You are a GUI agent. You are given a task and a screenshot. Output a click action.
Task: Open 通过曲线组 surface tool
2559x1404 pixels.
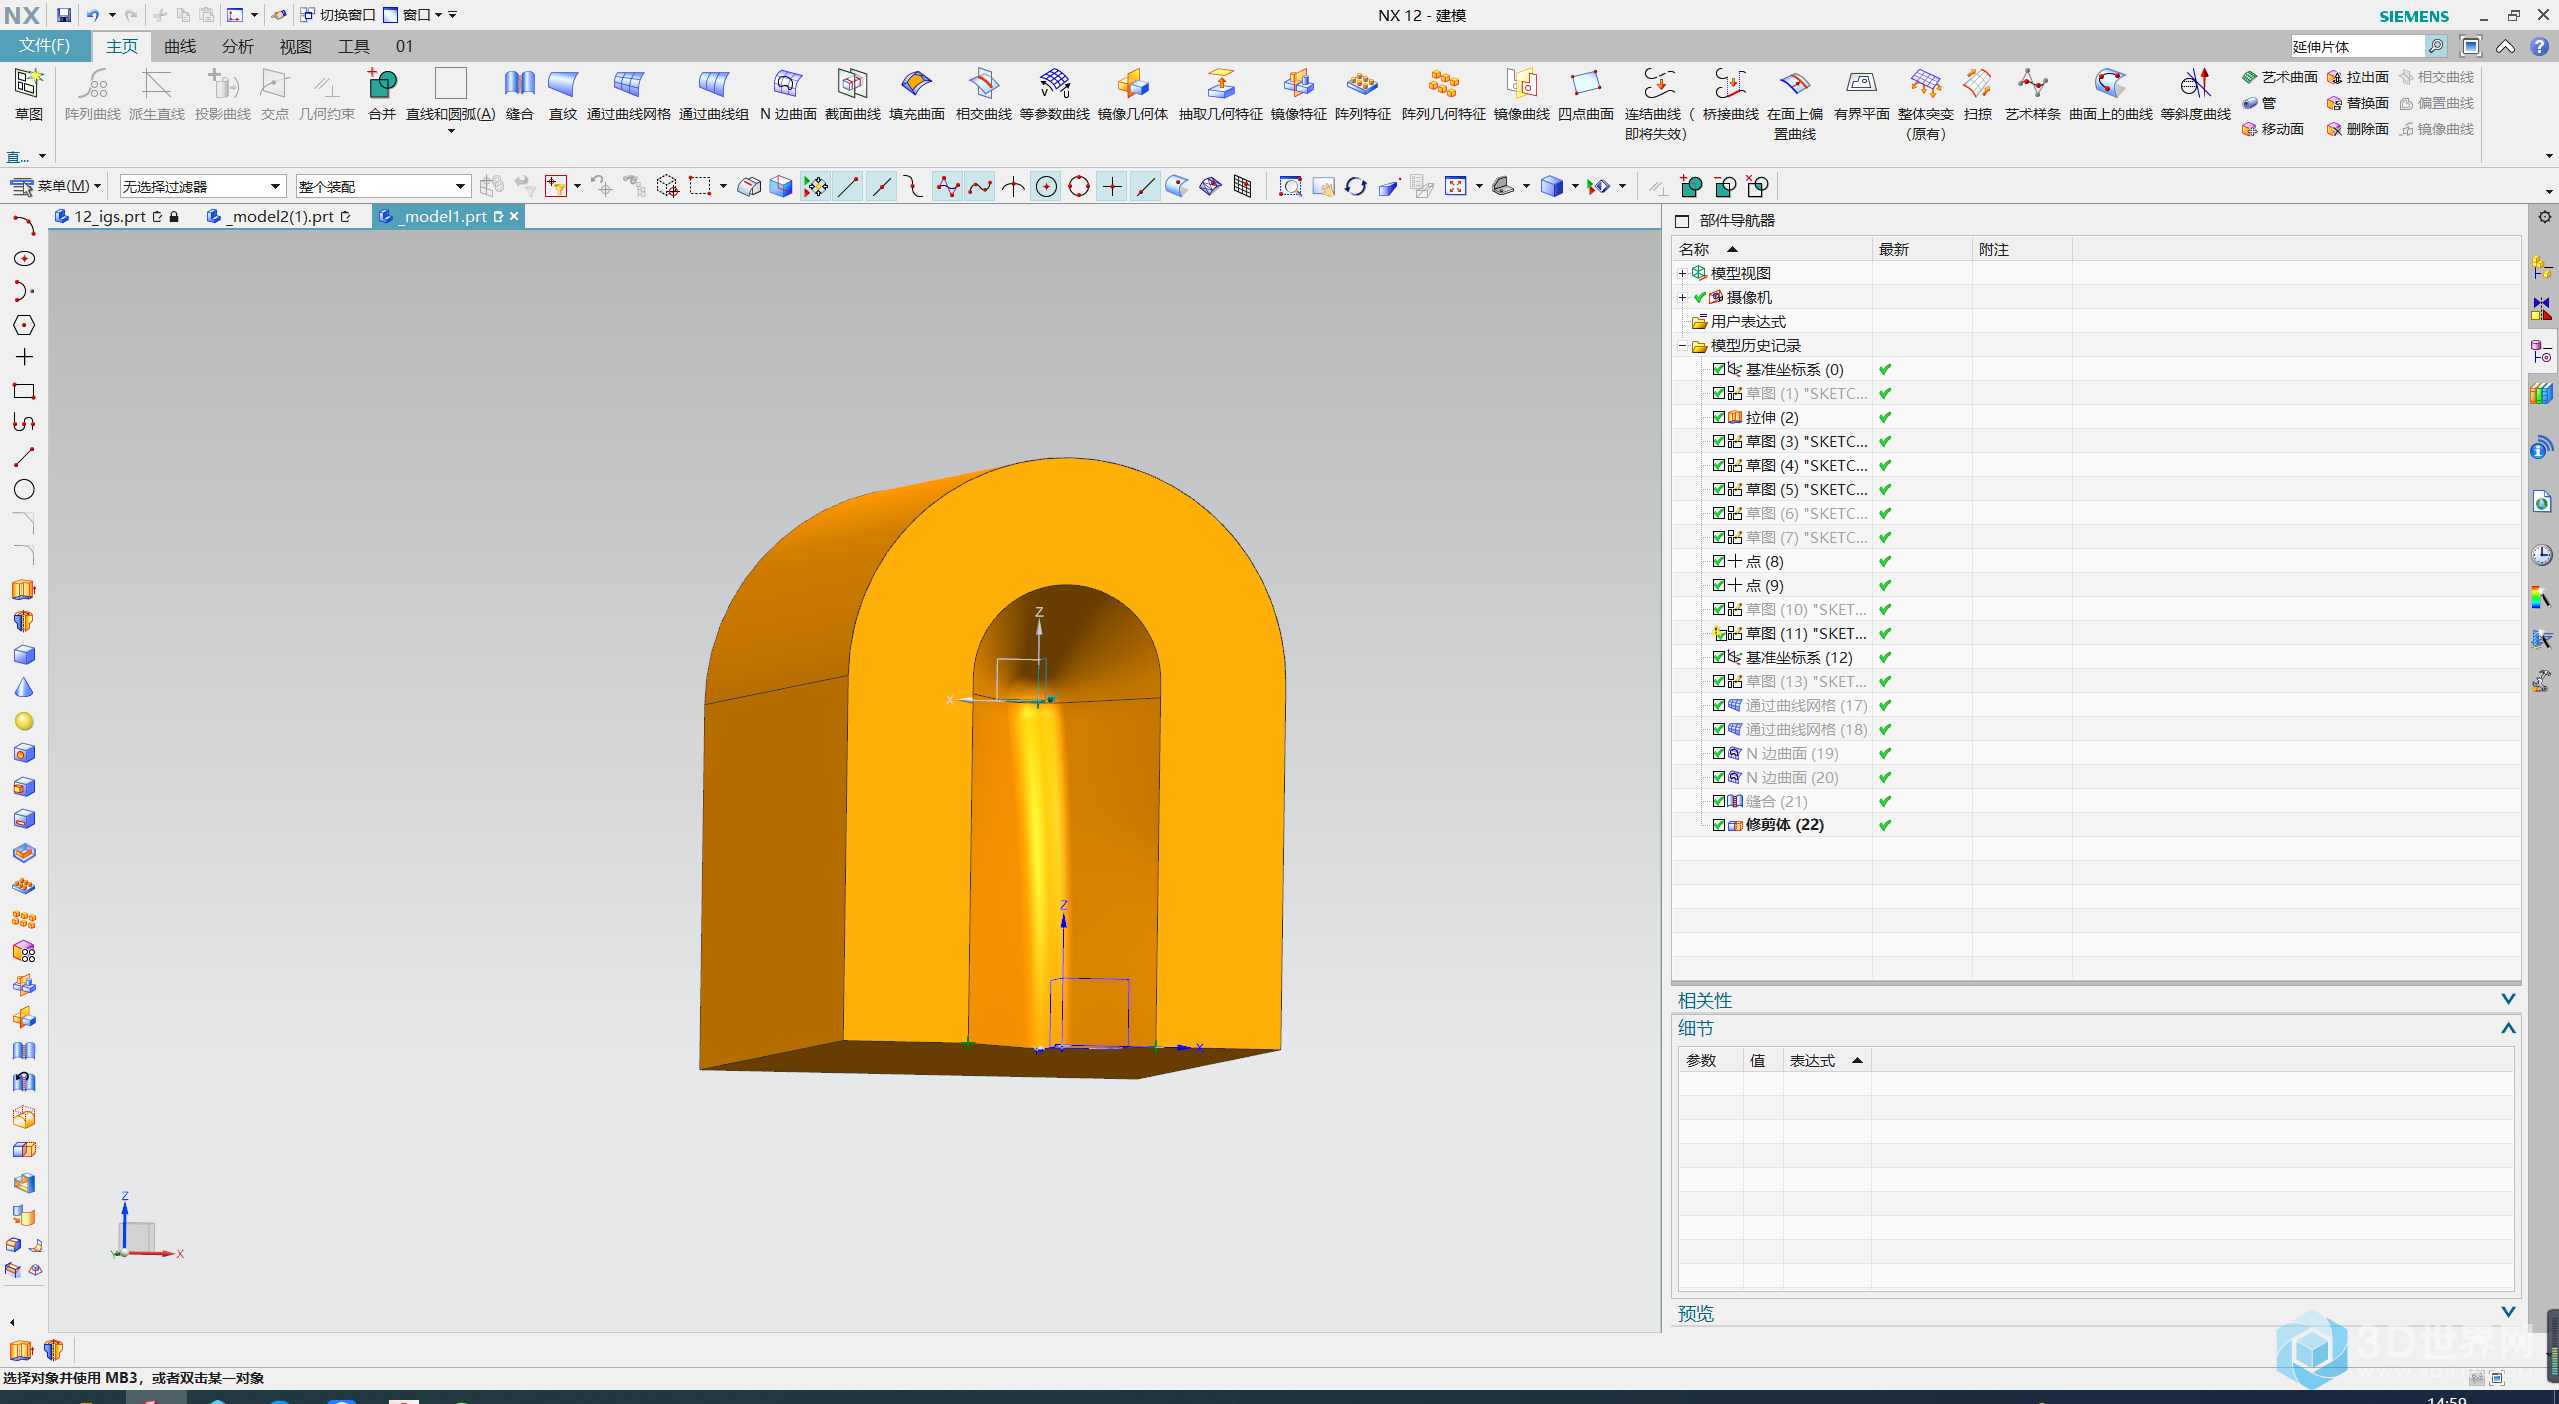coord(713,94)
